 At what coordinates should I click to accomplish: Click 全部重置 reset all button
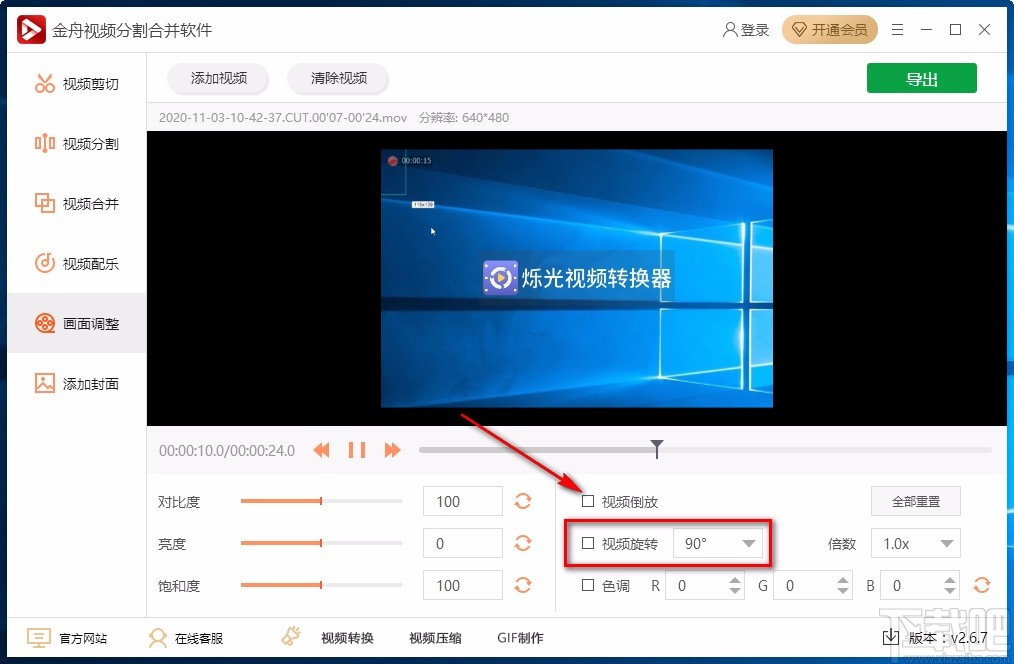pyautogui.click(x=916, y=501)
